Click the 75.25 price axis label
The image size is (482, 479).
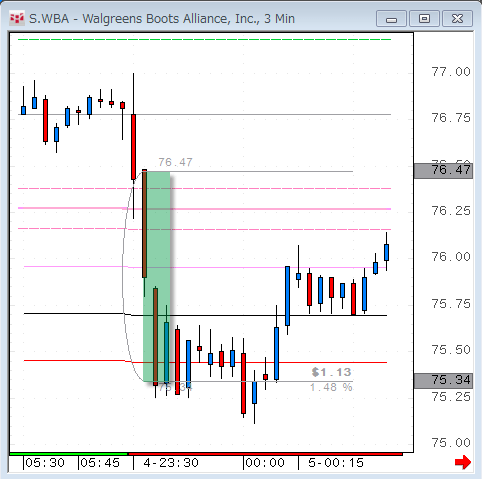point(451,397)
